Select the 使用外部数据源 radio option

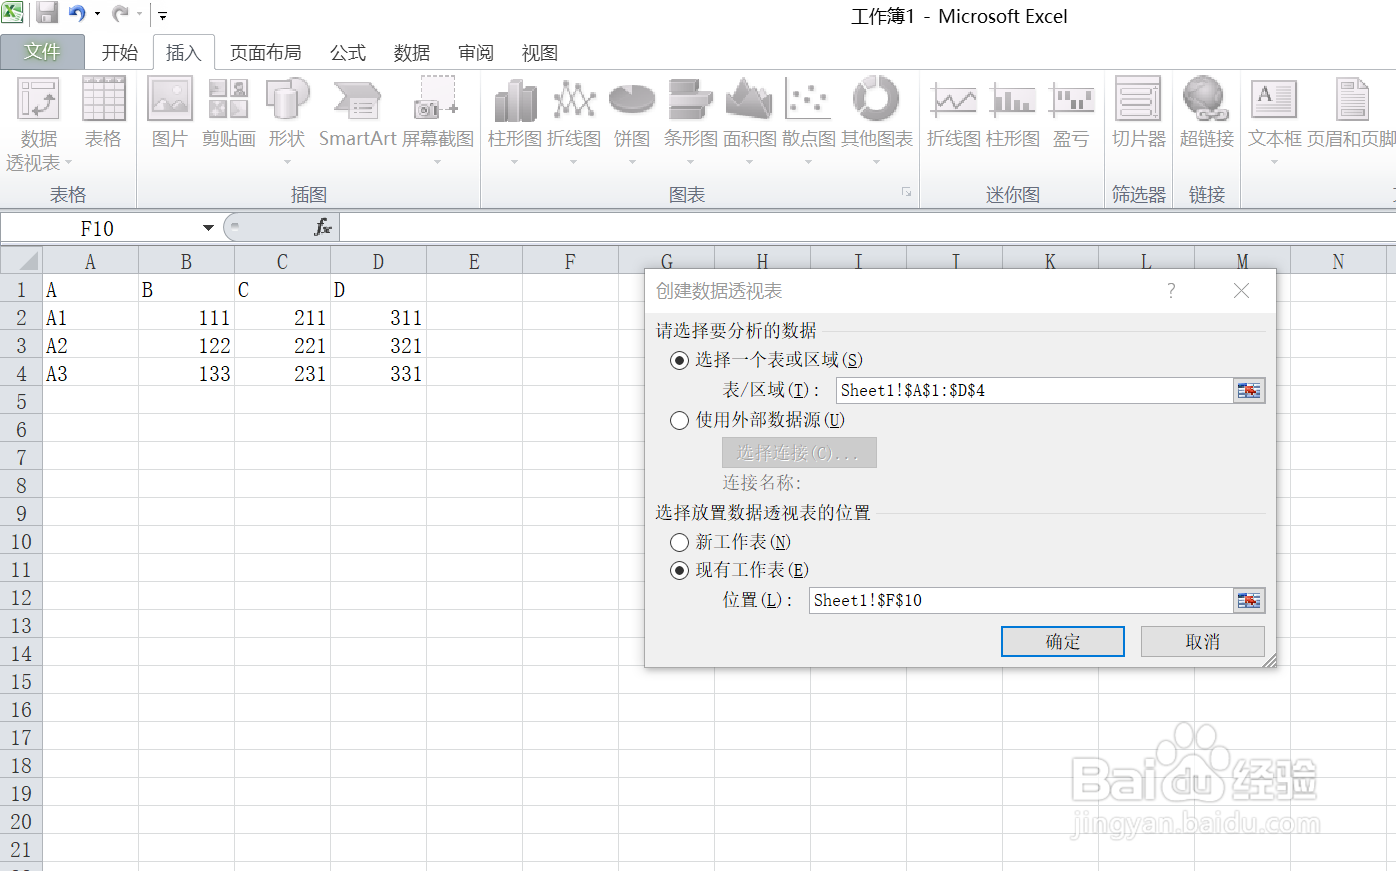click(x=679, y=420)
